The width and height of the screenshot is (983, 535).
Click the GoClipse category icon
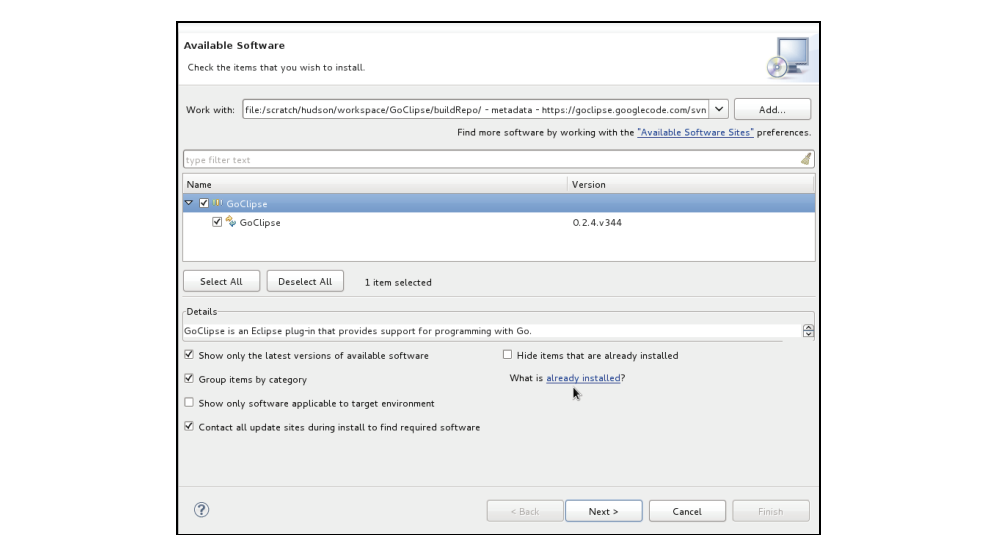pyautogui.click(x=218, y=203)
